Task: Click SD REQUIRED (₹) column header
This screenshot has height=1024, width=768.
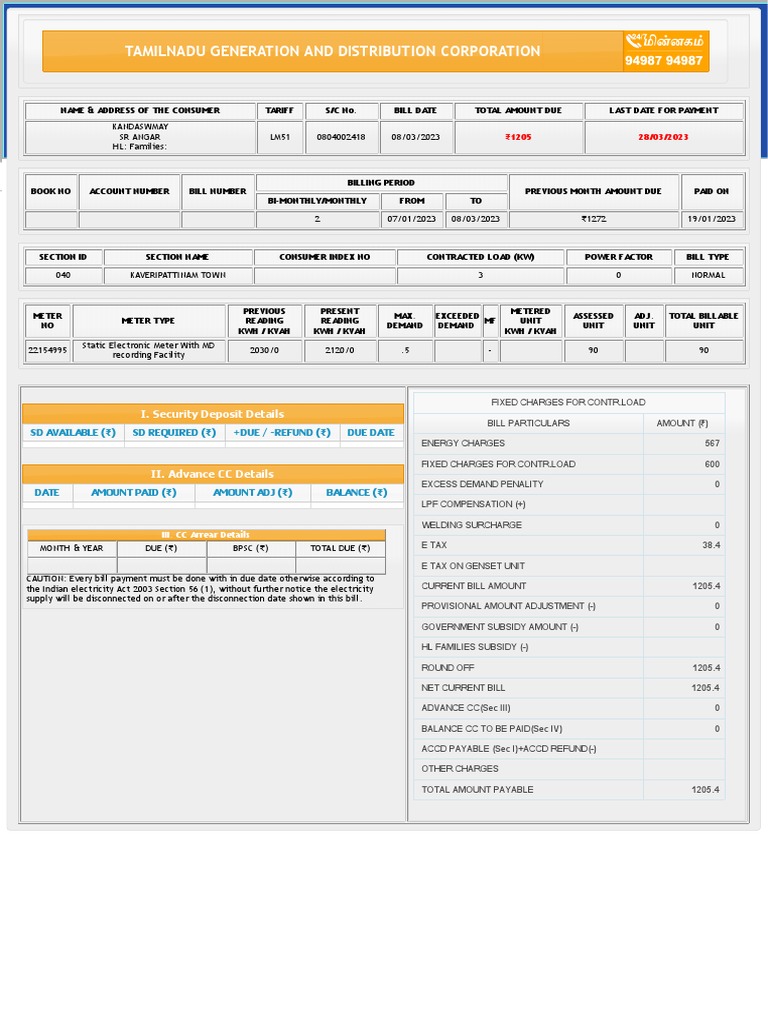Action: coord(174,432)
